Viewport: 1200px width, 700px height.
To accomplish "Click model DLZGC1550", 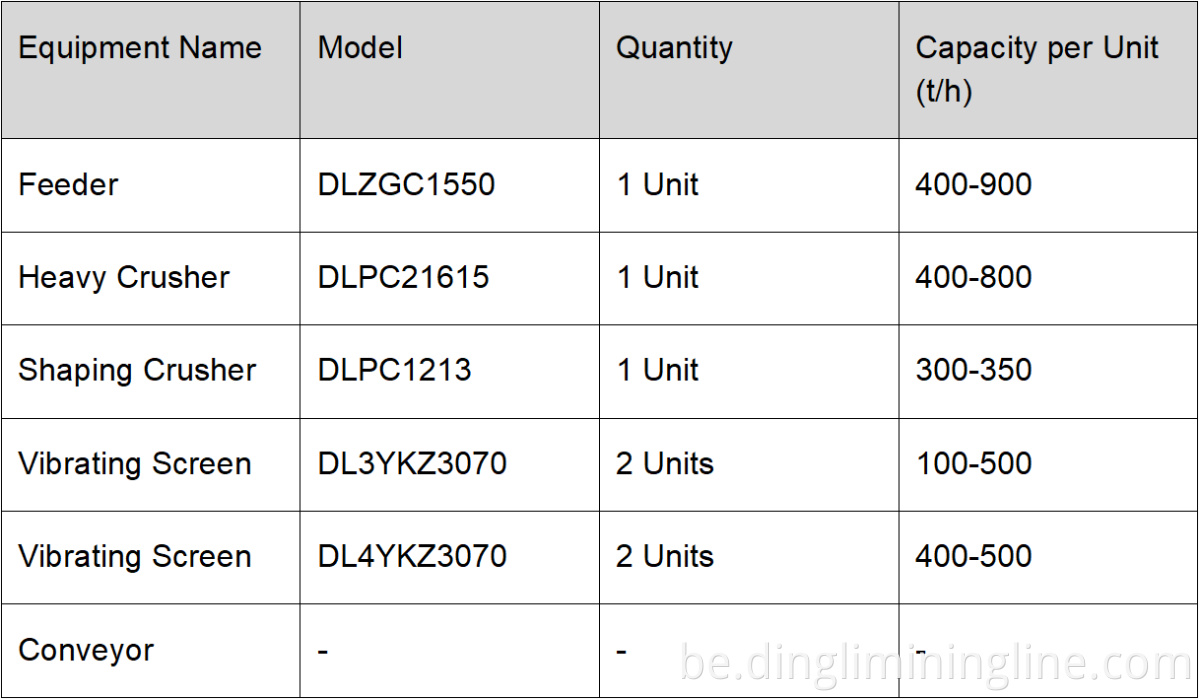I will tap(406, 185).
